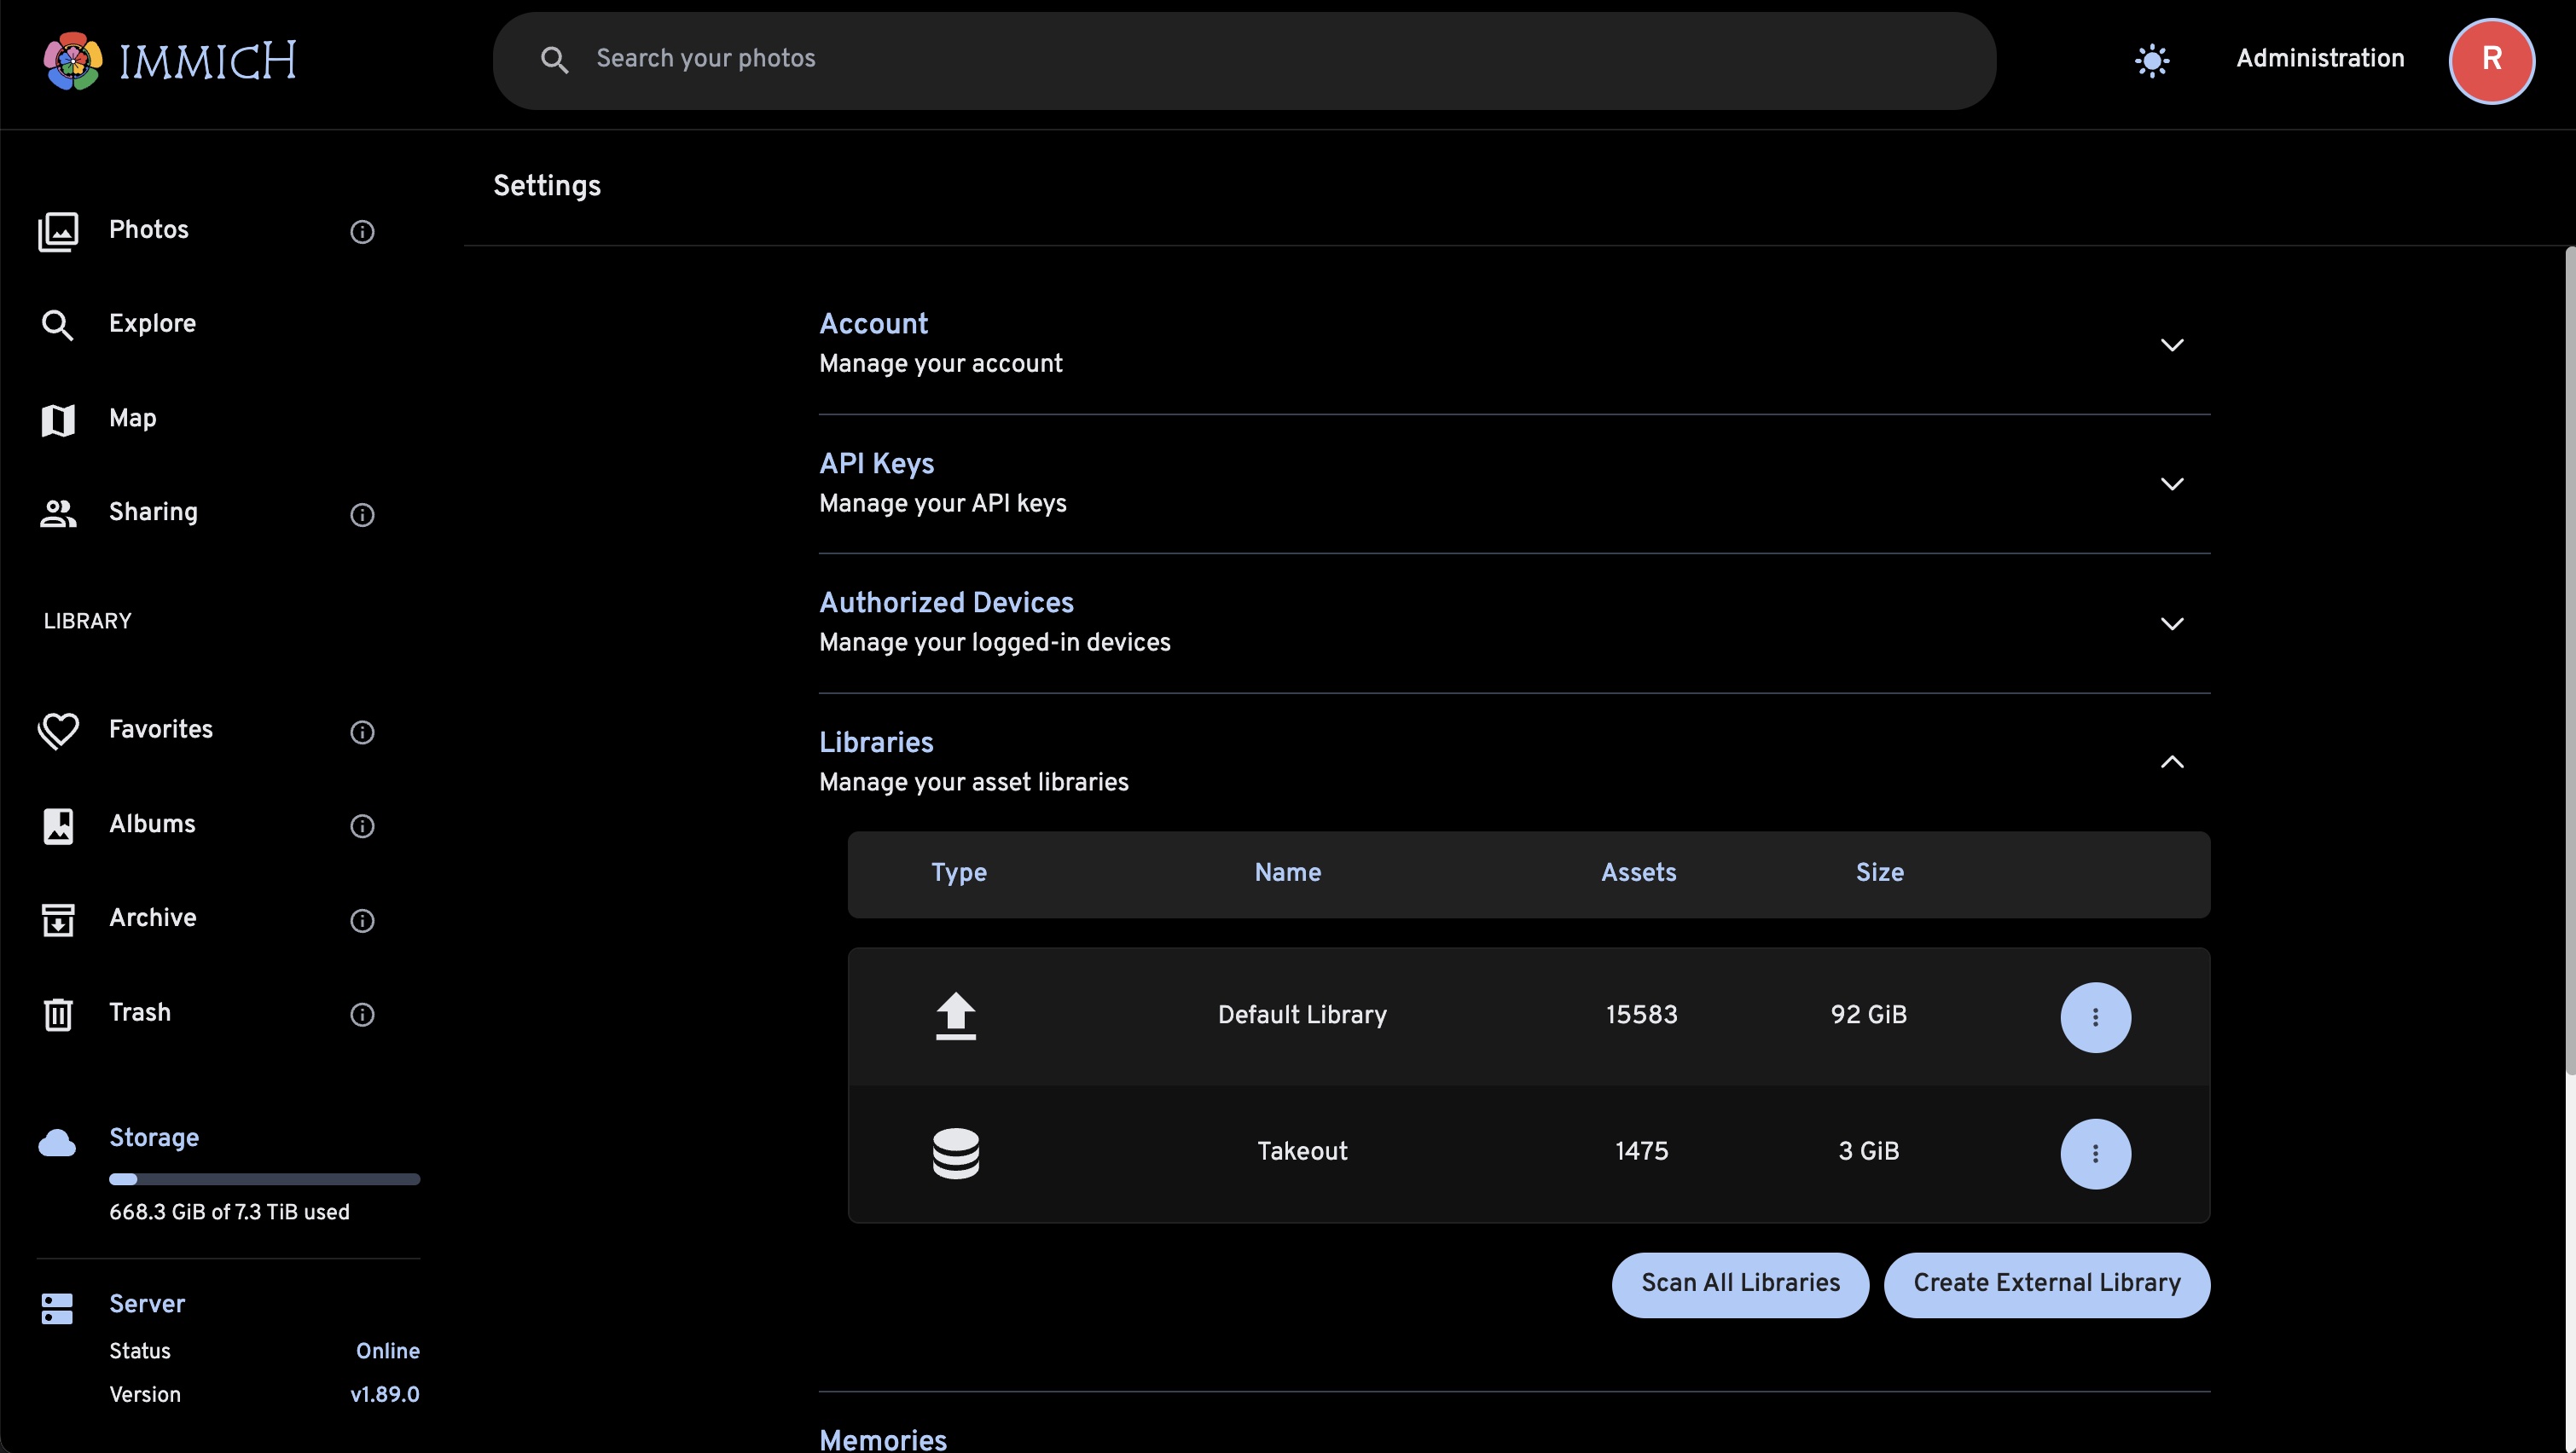Click asset count 1475
This screenshot has width=2576, height=1453.
click(1641, 1152)
